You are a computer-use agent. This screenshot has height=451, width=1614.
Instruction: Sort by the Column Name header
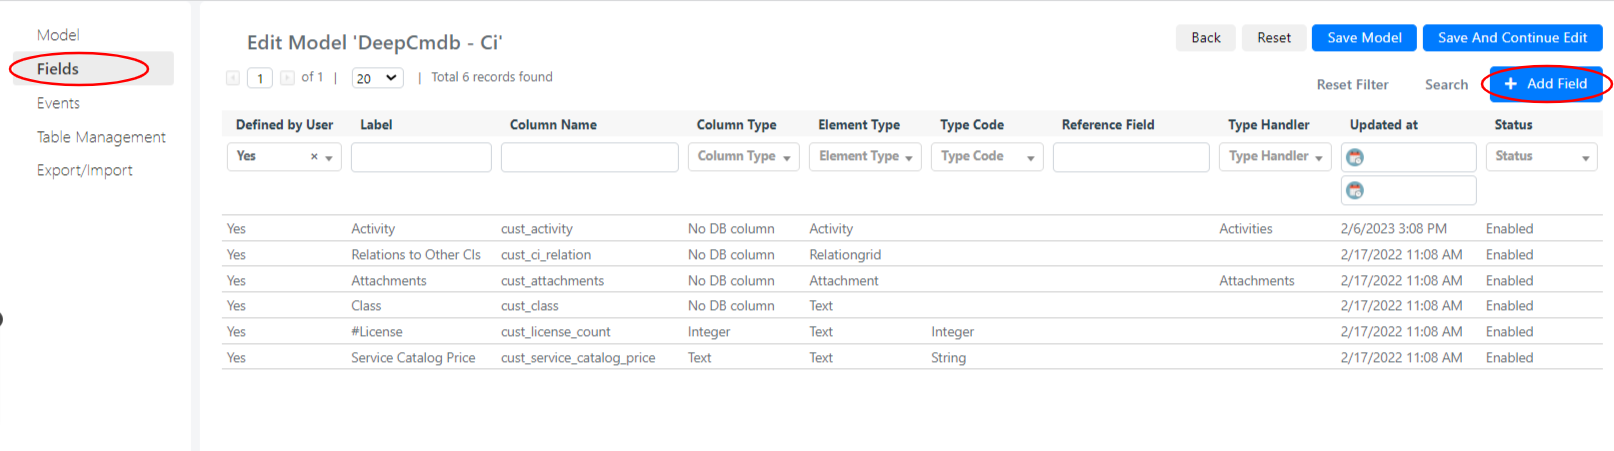(553, 125)
